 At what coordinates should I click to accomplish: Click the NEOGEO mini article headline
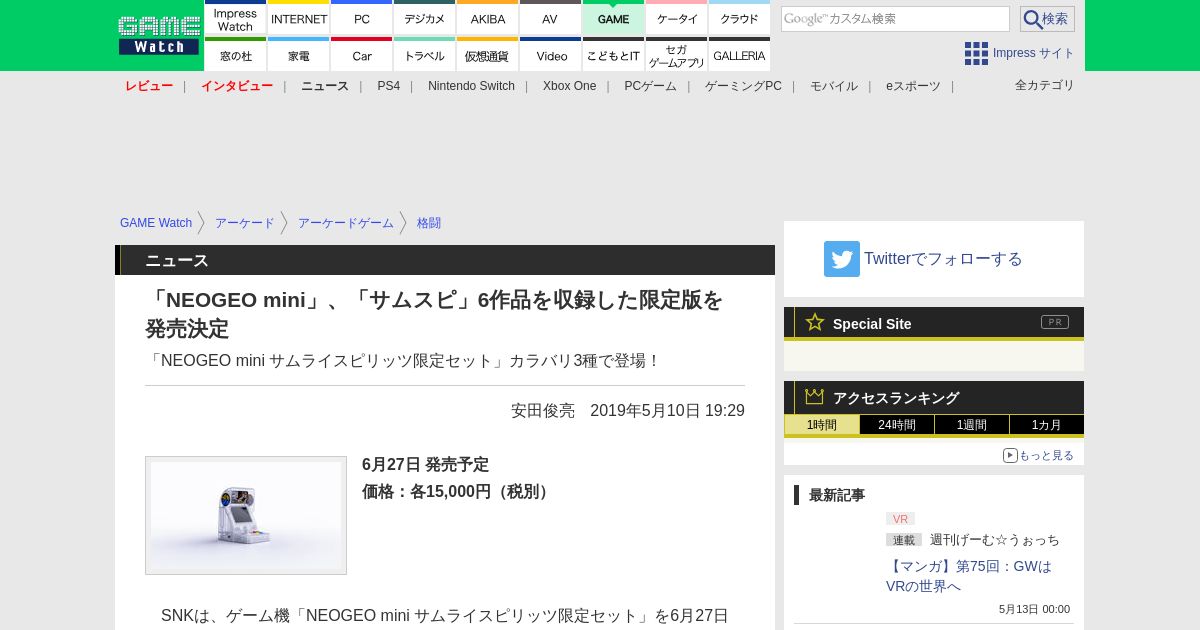coord(434,314)
